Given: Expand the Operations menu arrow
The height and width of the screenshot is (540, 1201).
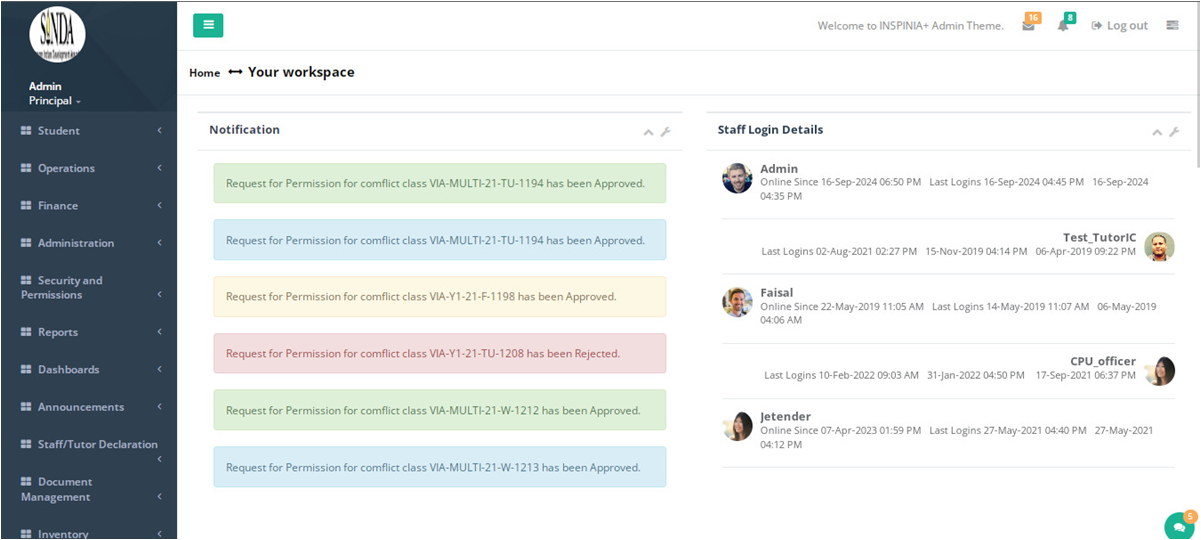Looking at the screenshot, I should pos(160,168).
